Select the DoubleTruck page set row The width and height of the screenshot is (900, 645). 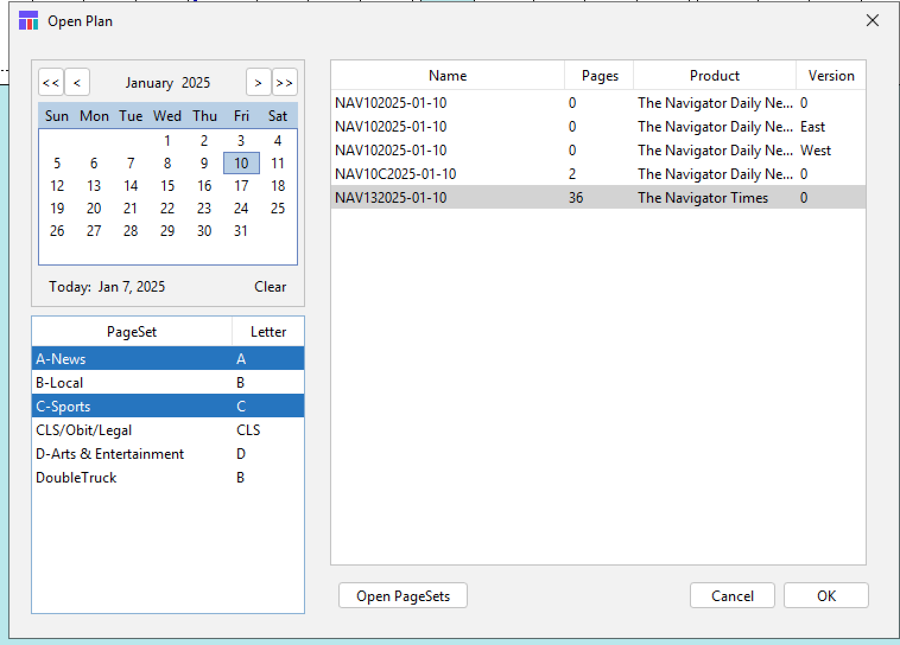(x=76, y=478)
